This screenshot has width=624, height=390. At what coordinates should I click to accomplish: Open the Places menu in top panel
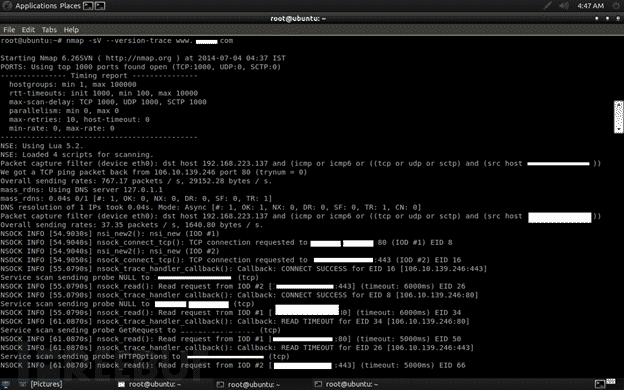click(70, 6)
